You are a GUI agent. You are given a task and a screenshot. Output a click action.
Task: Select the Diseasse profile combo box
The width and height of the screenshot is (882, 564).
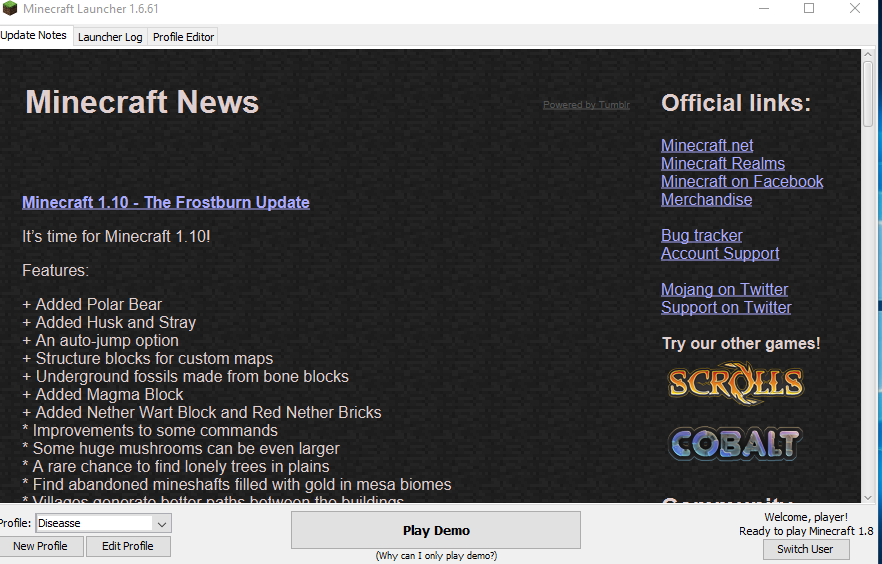[x=104, y=524]
